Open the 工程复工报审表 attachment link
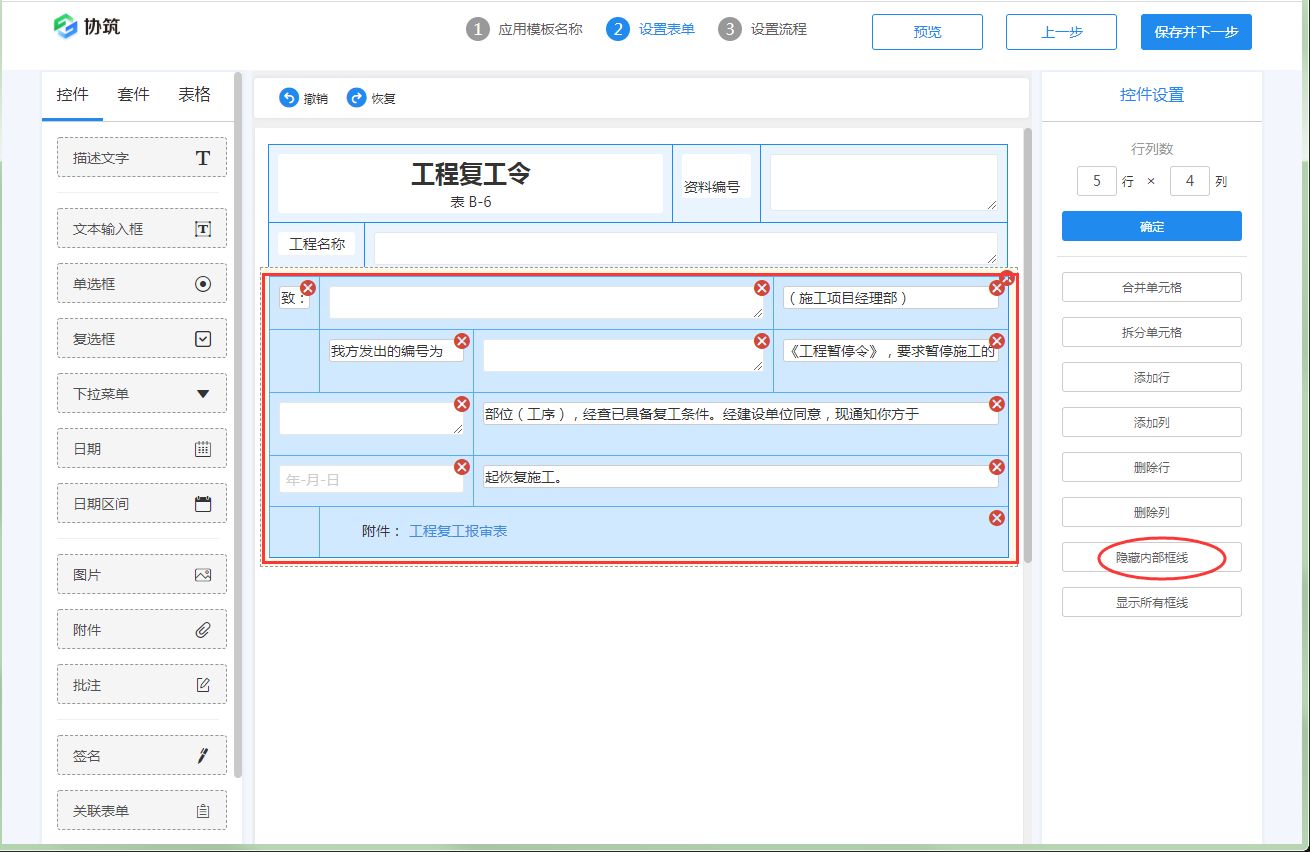The height and width of the screenshot is (852, 1310). [x=458, y=531]
